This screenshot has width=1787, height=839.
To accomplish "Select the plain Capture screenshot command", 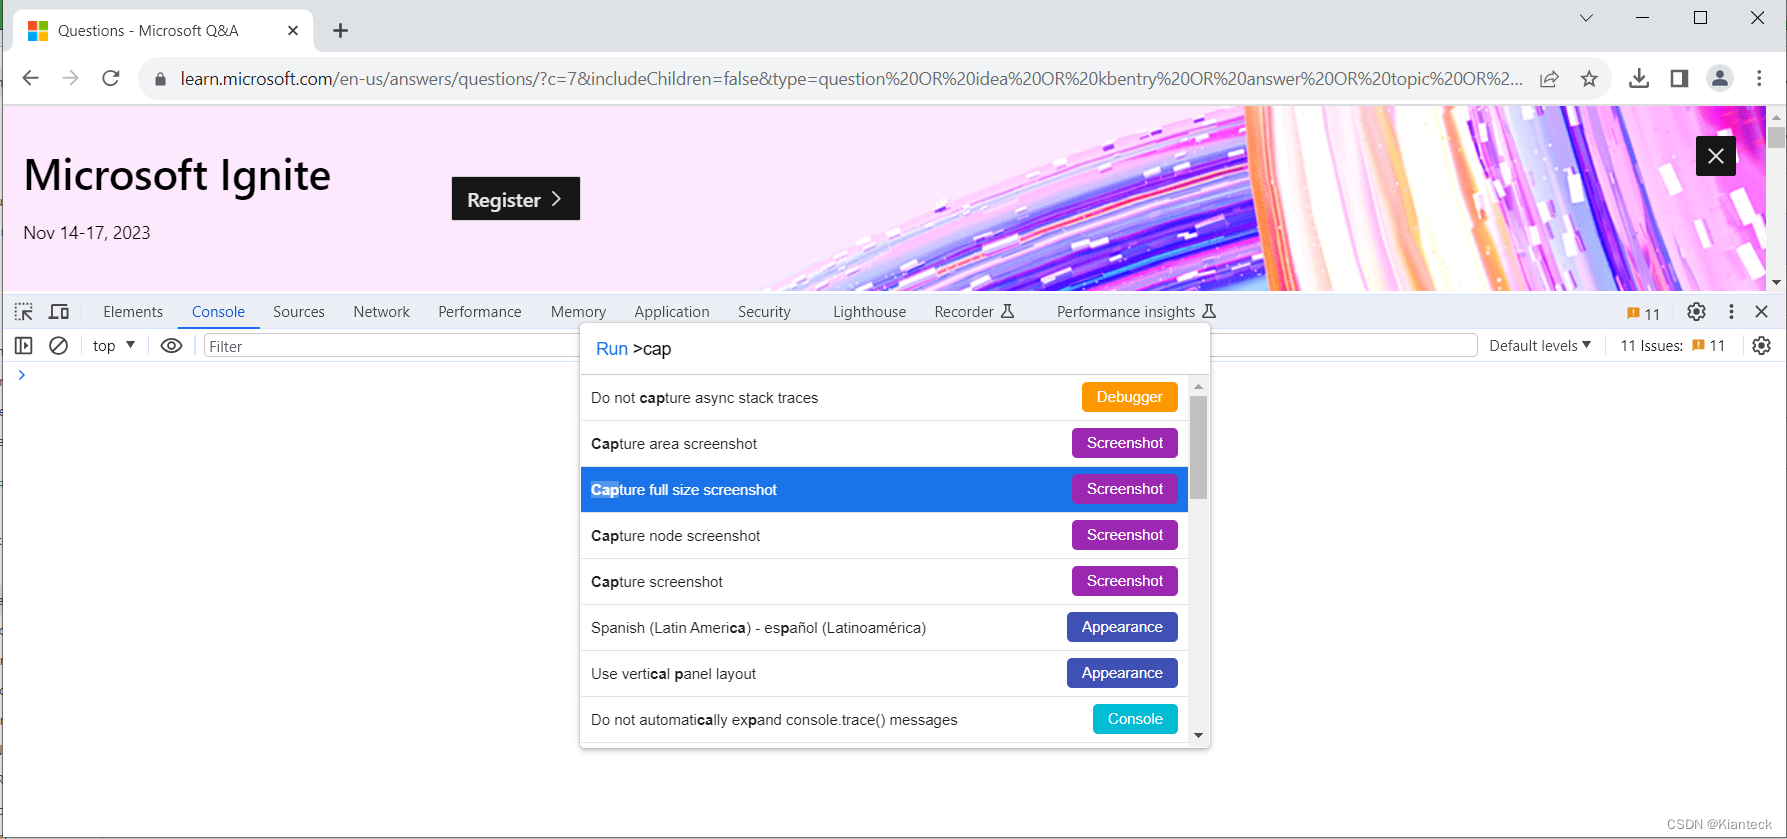I will click(x=884, y=582).
